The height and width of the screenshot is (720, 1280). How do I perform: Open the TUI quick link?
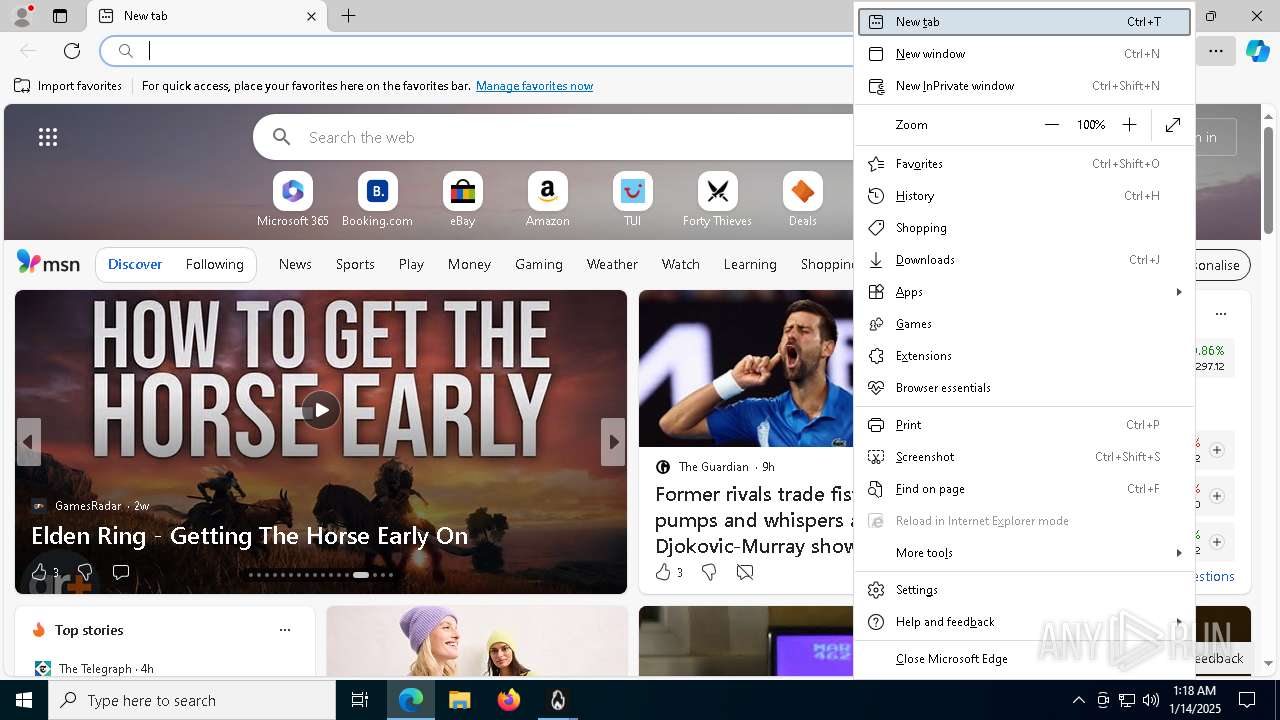pyautogui.click(x=632, y=200)
